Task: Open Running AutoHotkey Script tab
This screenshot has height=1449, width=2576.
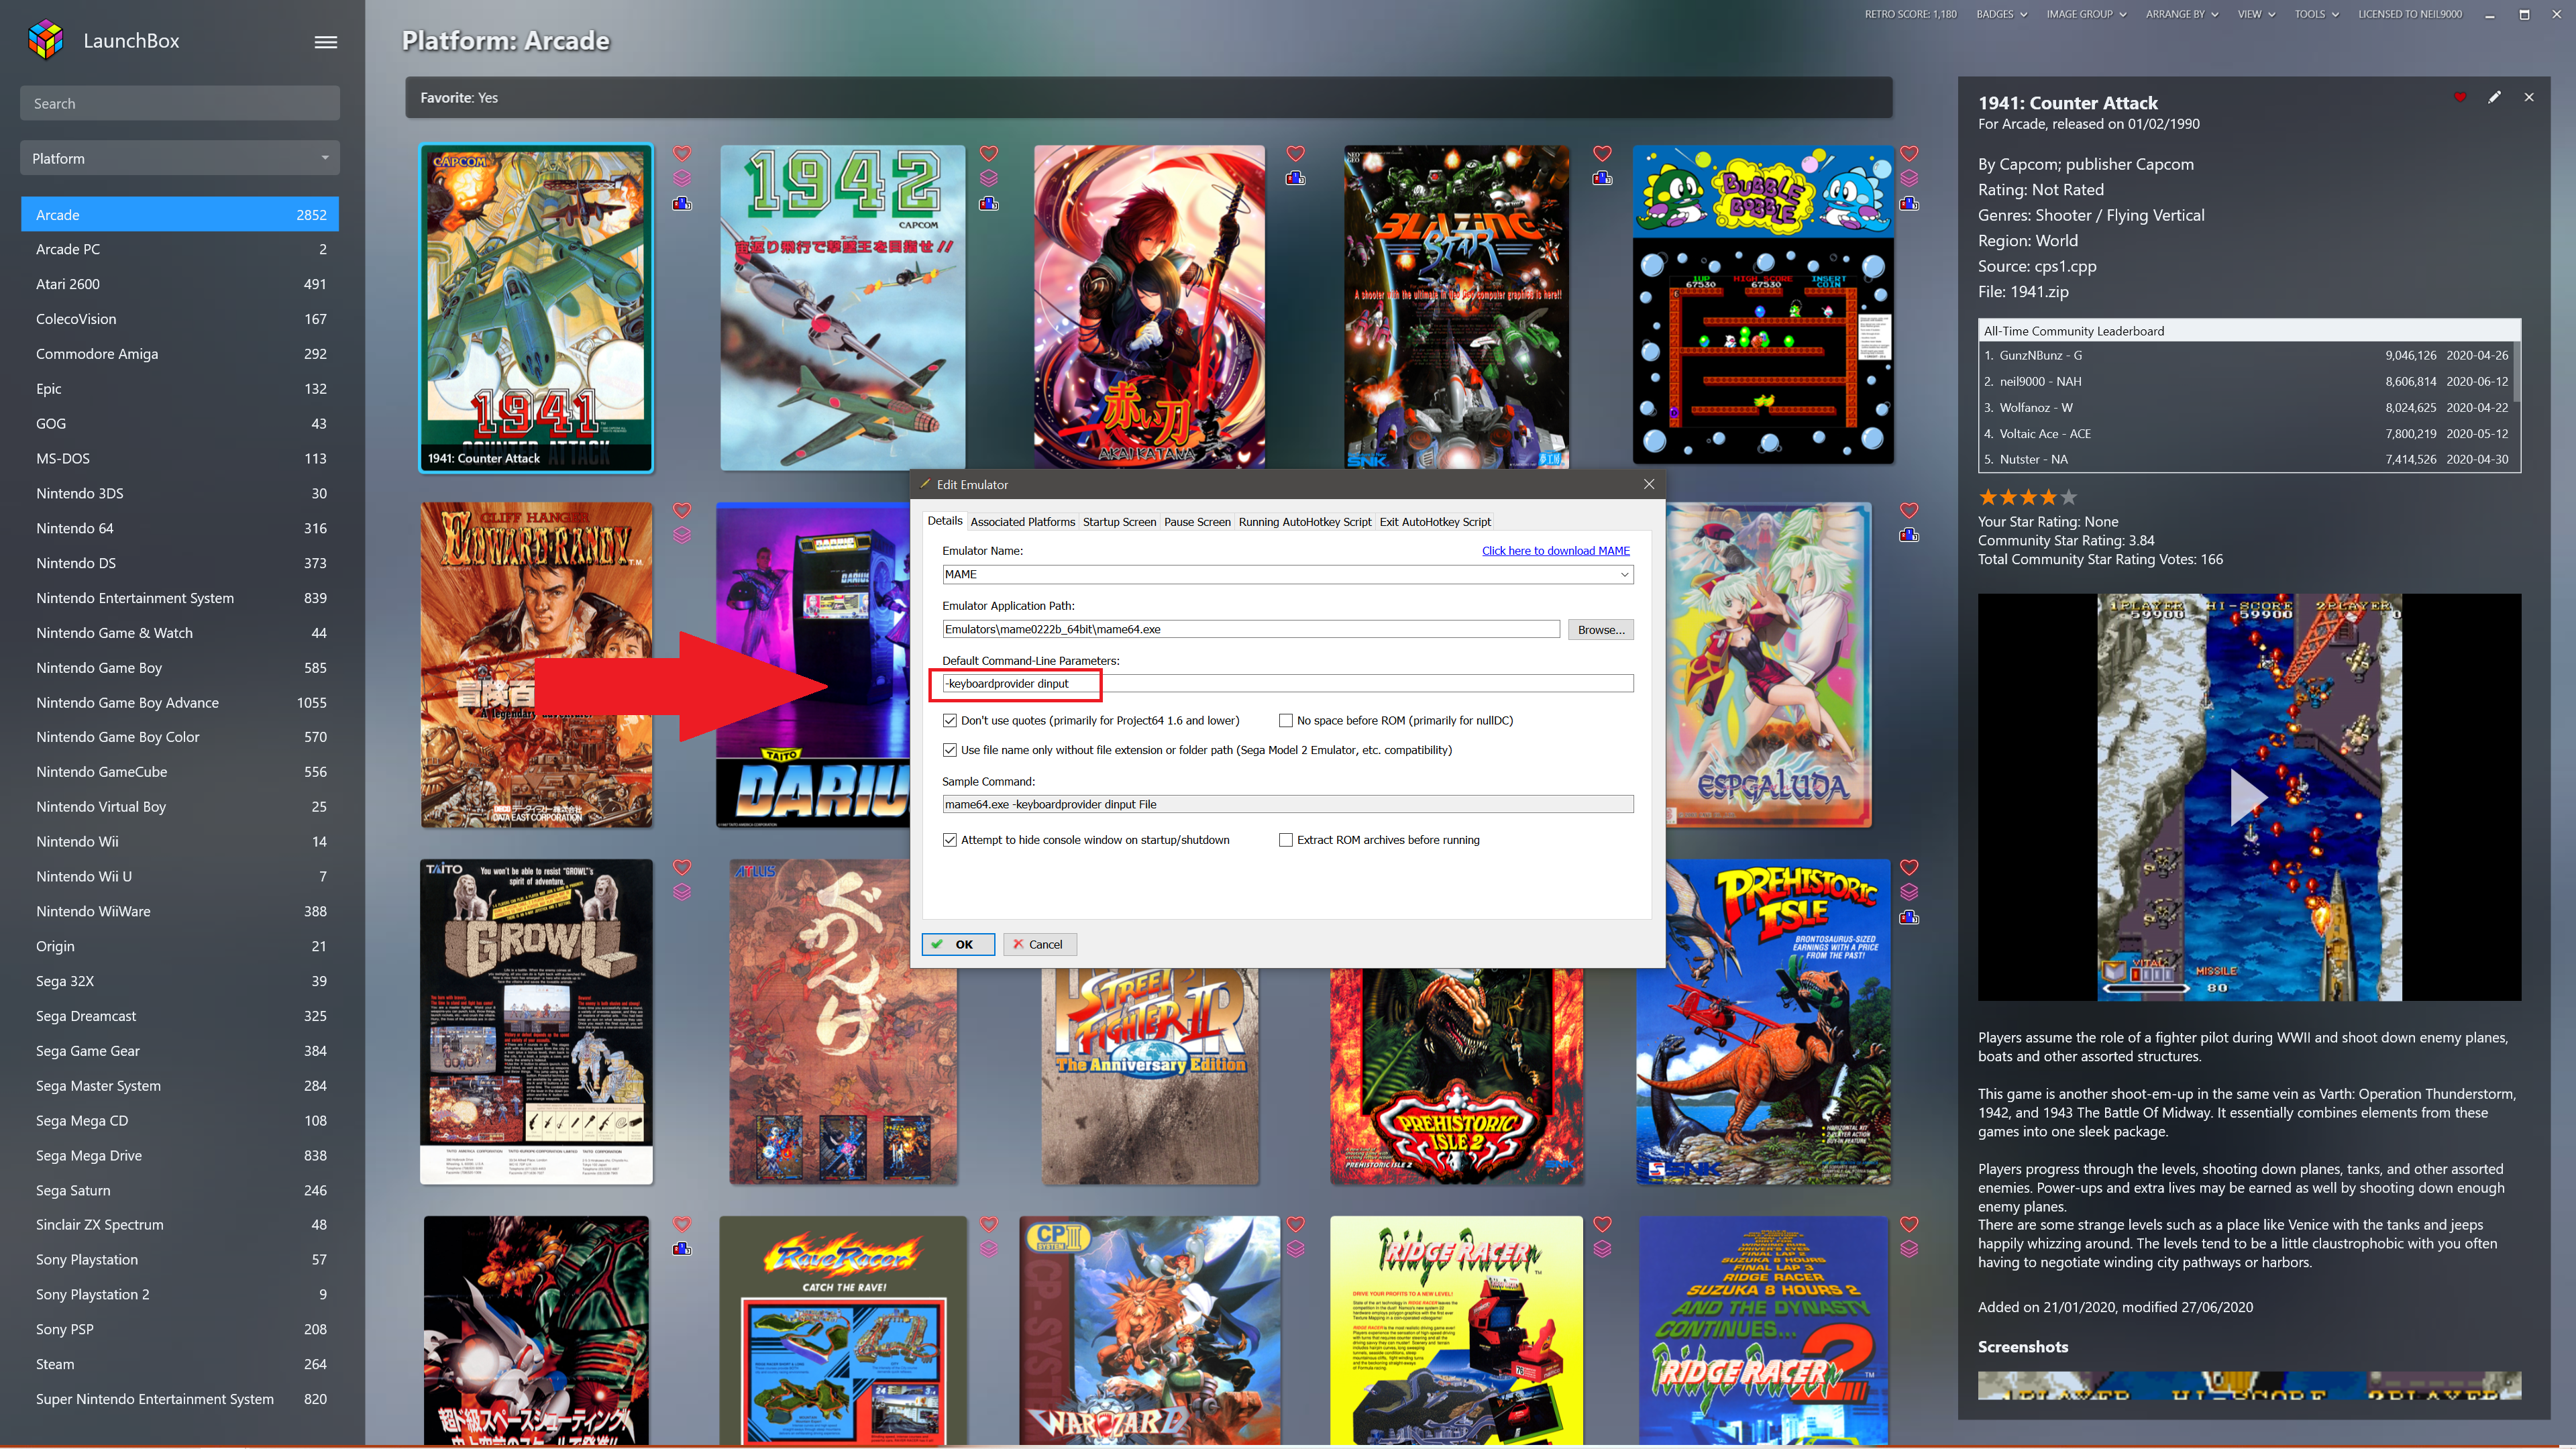Action: point(1305,522)
